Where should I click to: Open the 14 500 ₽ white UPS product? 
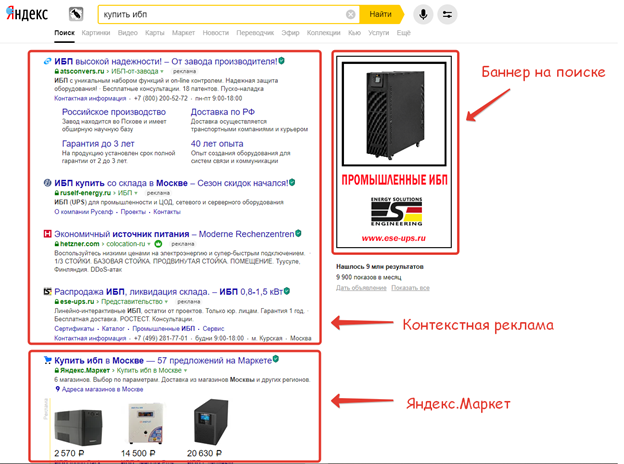[x=146, y=423]
